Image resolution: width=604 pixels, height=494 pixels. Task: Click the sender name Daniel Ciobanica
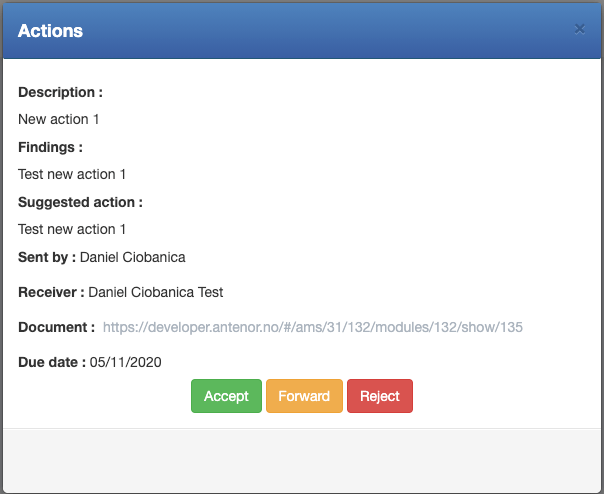pyautogui.click(x=133, y=257)
